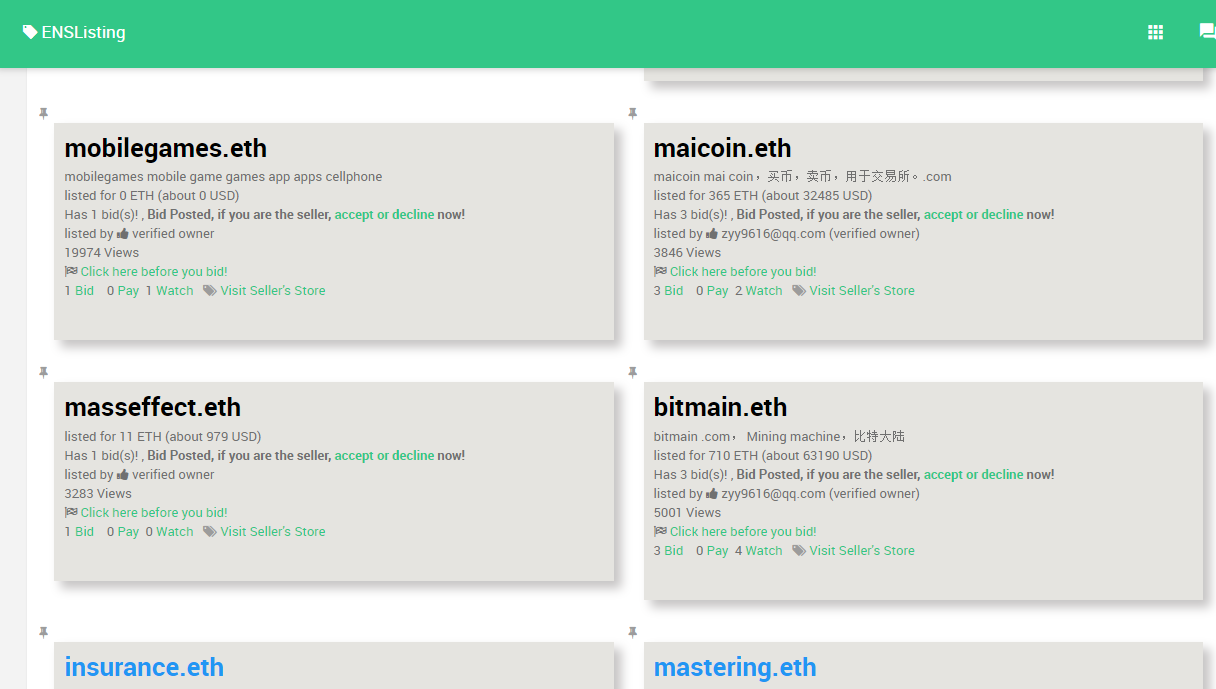Click thumbs-up icon in mobilegames.eth listing
Viewport: 1216px width, 689px height.
point(123,233)
